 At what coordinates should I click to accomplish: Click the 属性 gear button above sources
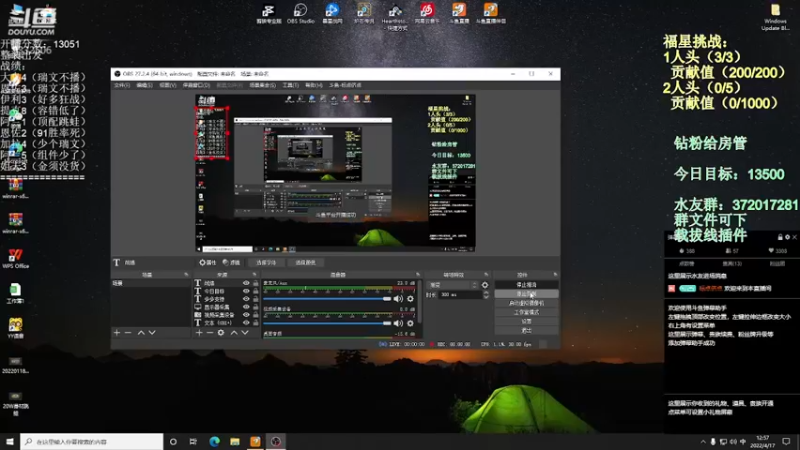(x=208, y=262)
